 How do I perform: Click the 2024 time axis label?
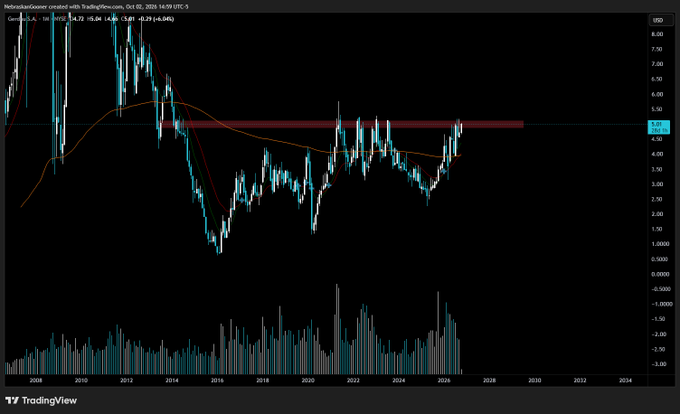pyautogui.click(x=399, y=381)
